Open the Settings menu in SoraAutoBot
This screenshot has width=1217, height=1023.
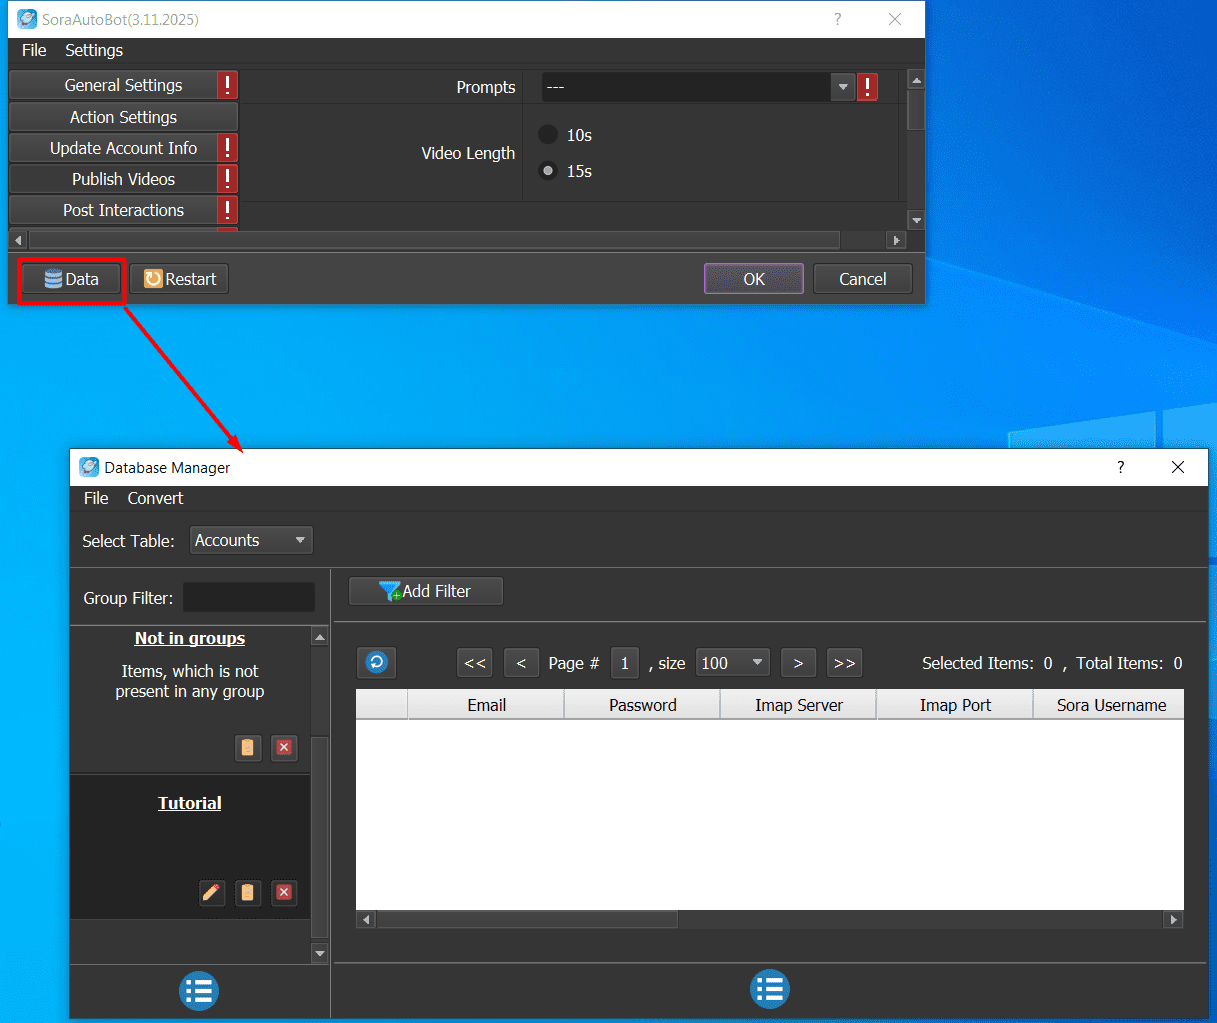click(x=93, y=50)
